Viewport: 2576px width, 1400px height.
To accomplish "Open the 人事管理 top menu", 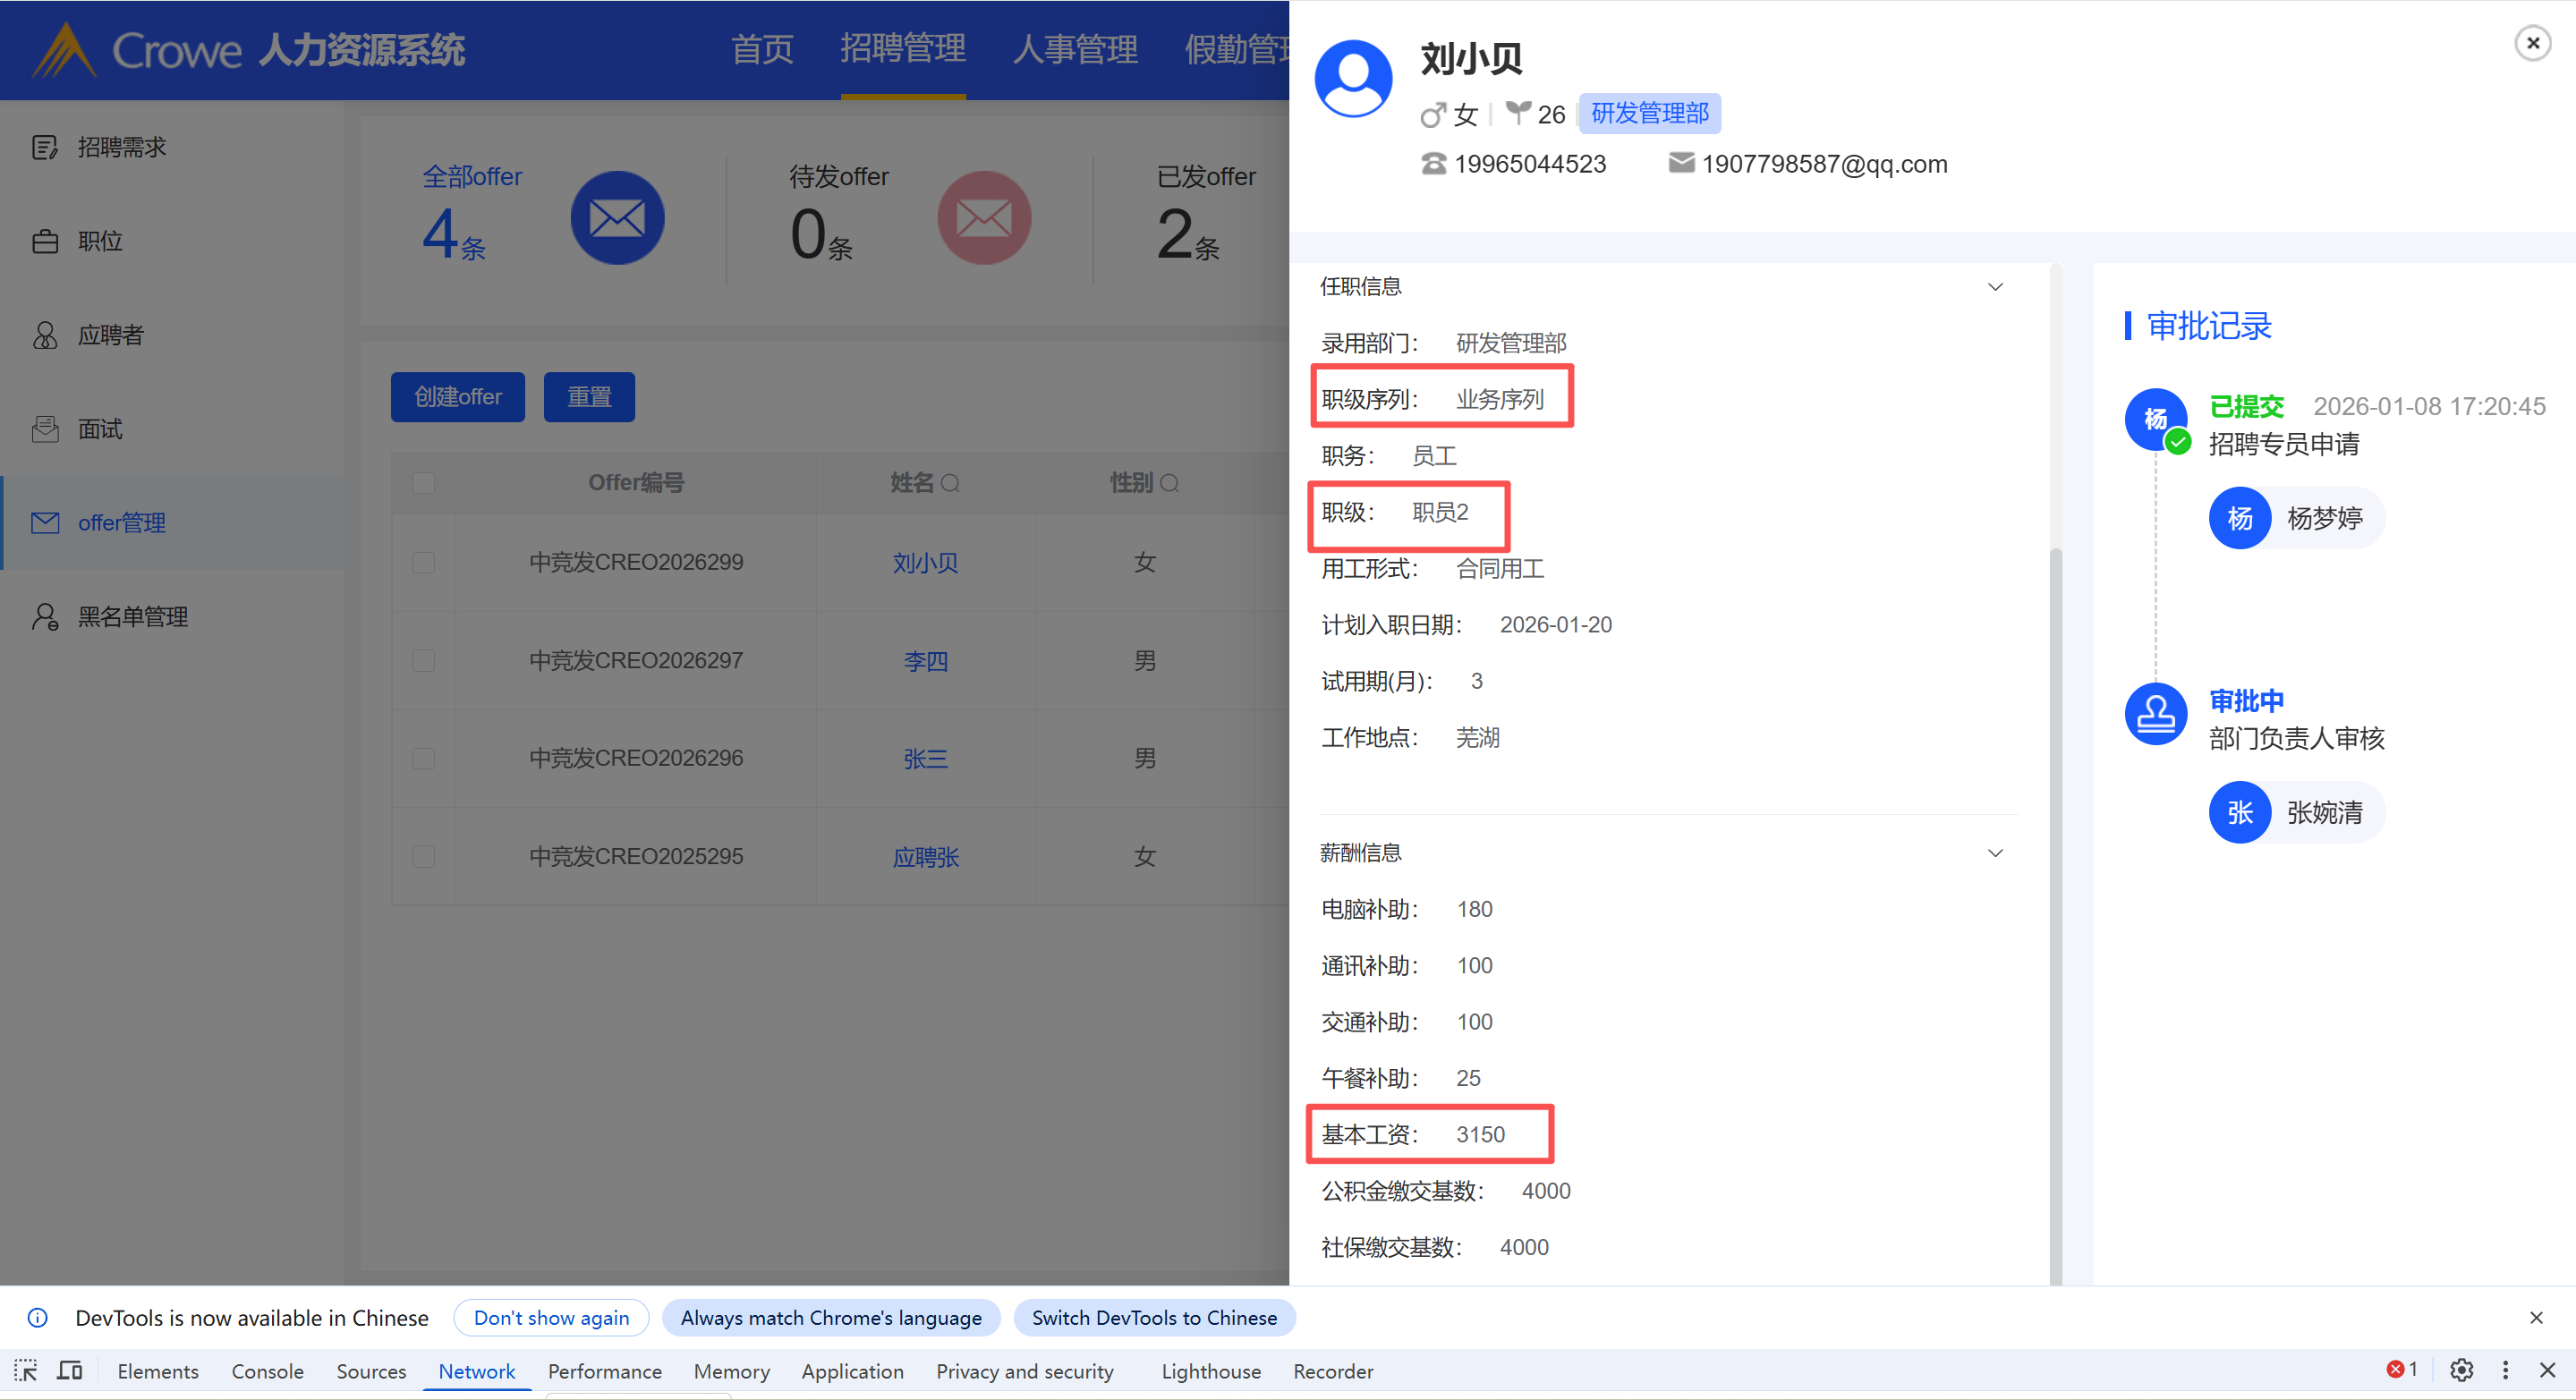I will pyautogui.click(x=1075, y=49).
